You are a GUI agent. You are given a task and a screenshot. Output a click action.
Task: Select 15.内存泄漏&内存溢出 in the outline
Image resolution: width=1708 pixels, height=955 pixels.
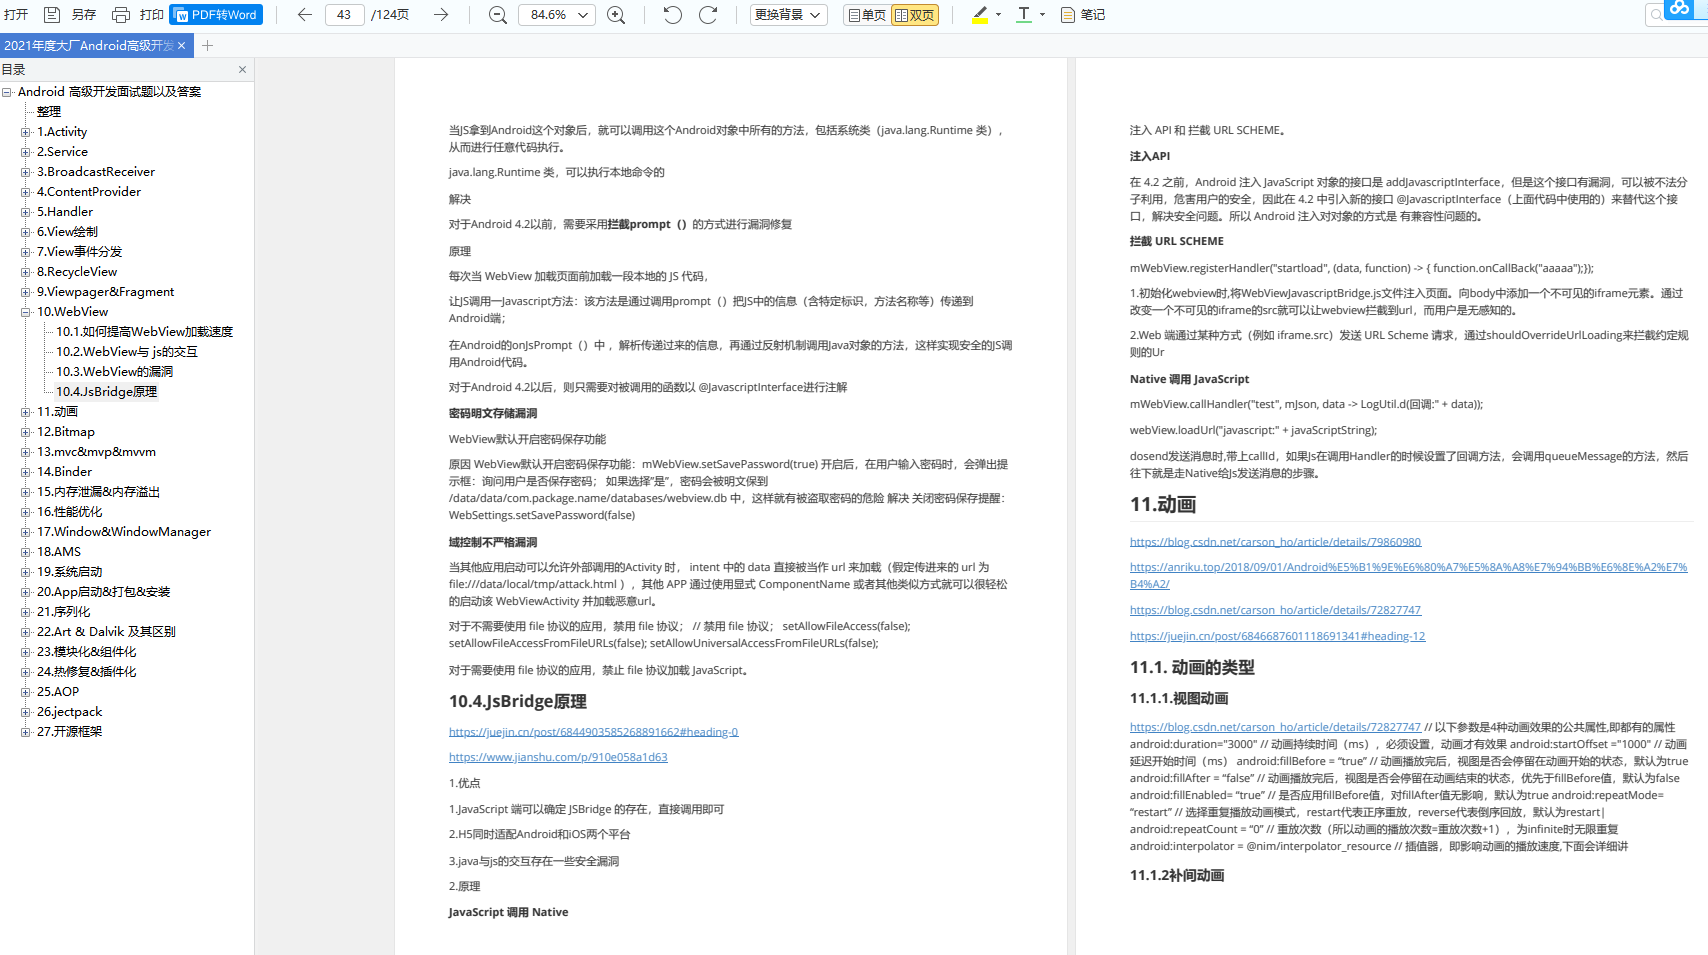coord(98,492)
